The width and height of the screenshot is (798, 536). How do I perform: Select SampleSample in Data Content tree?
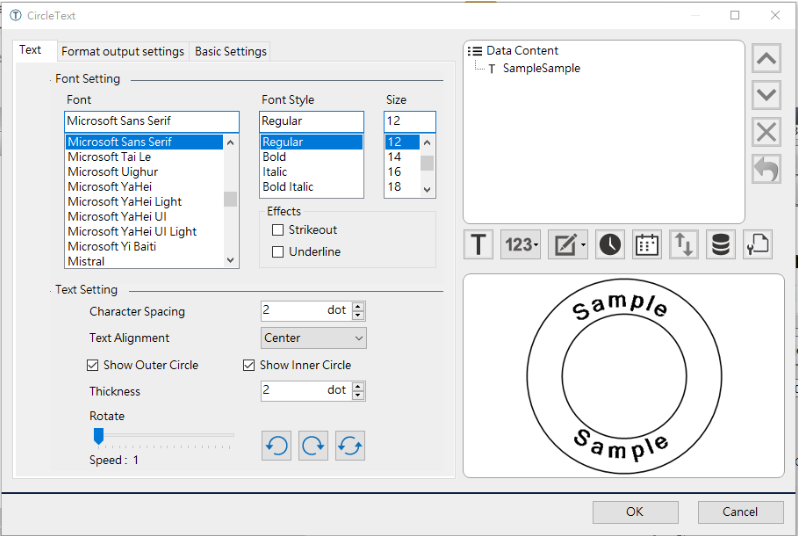[542, 68]
